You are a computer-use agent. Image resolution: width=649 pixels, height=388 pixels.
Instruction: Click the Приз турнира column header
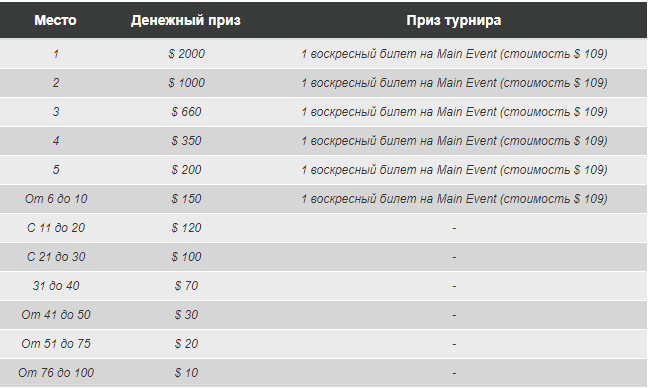click(x=454, y=20)
